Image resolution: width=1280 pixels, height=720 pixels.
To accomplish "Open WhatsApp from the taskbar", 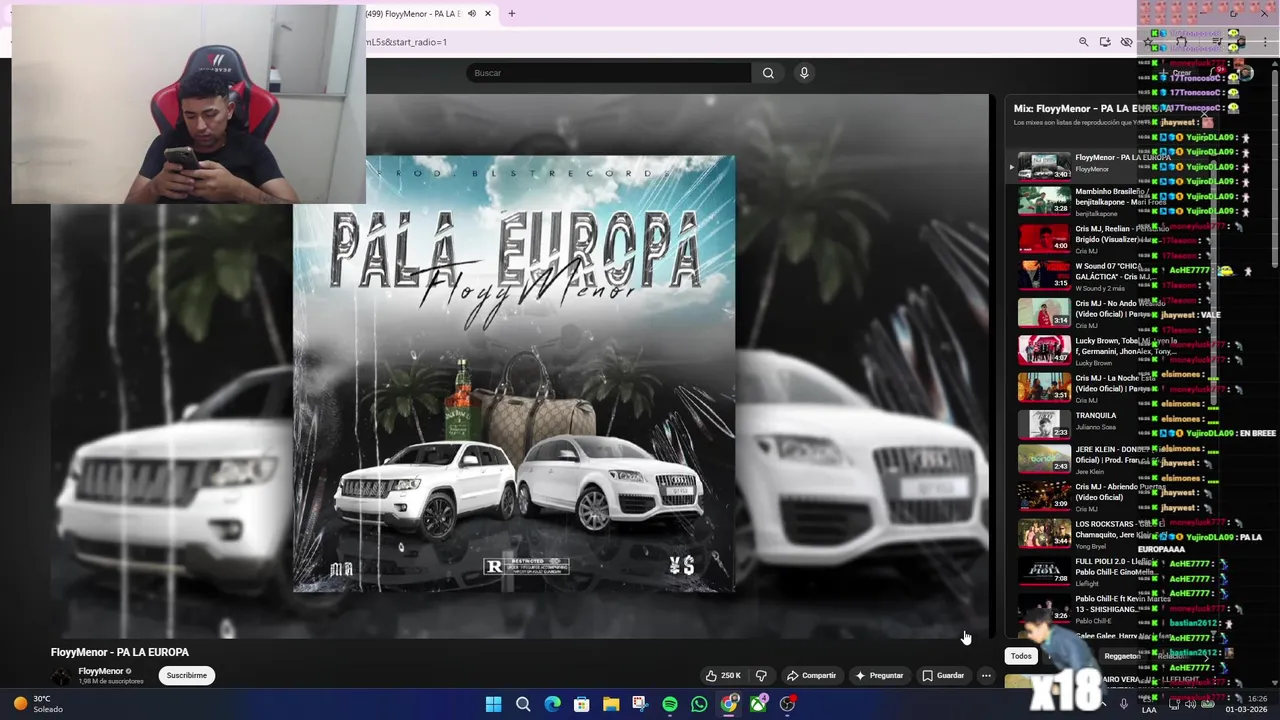I will pyautogui.click(x=699, y=704).
